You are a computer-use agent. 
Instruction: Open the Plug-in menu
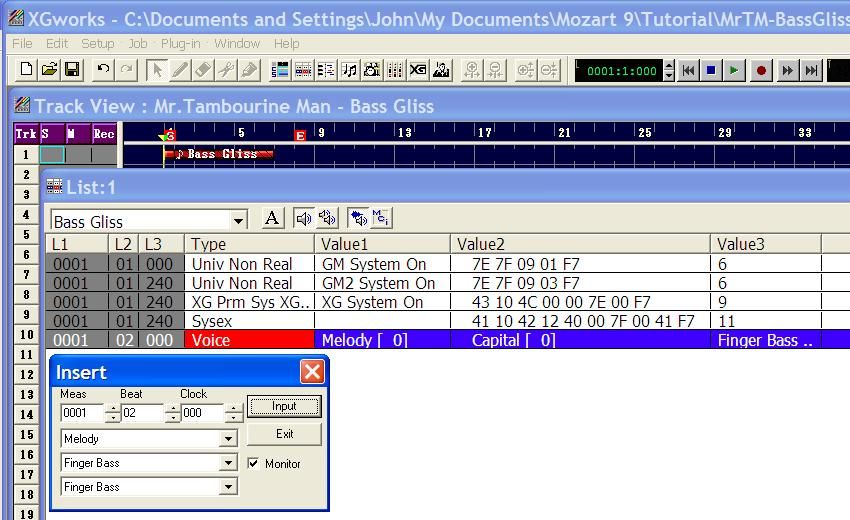[x=181, y=43]
